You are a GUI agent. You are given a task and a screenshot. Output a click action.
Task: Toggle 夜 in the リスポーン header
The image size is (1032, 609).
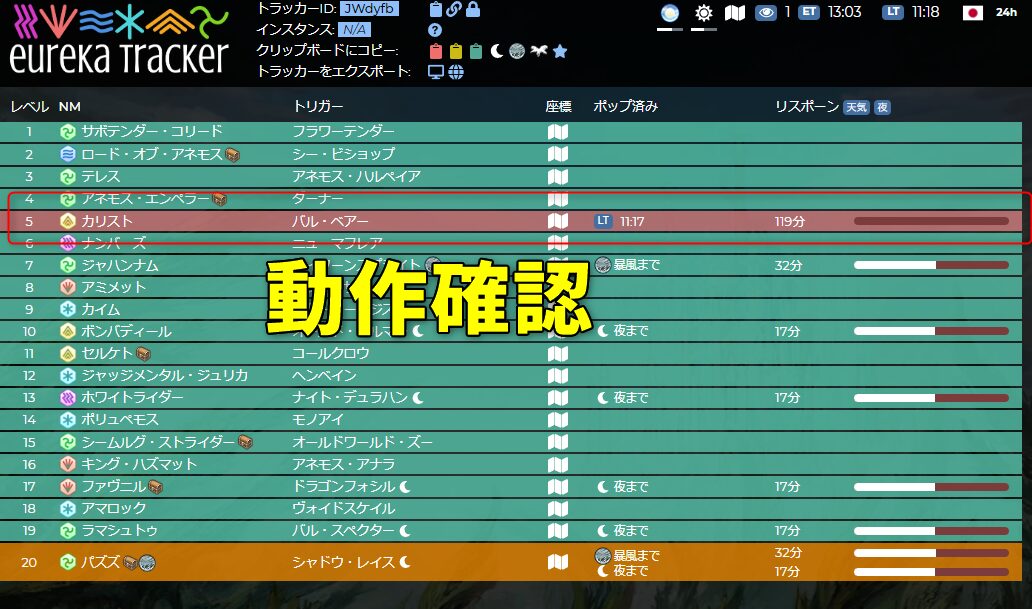884,105
